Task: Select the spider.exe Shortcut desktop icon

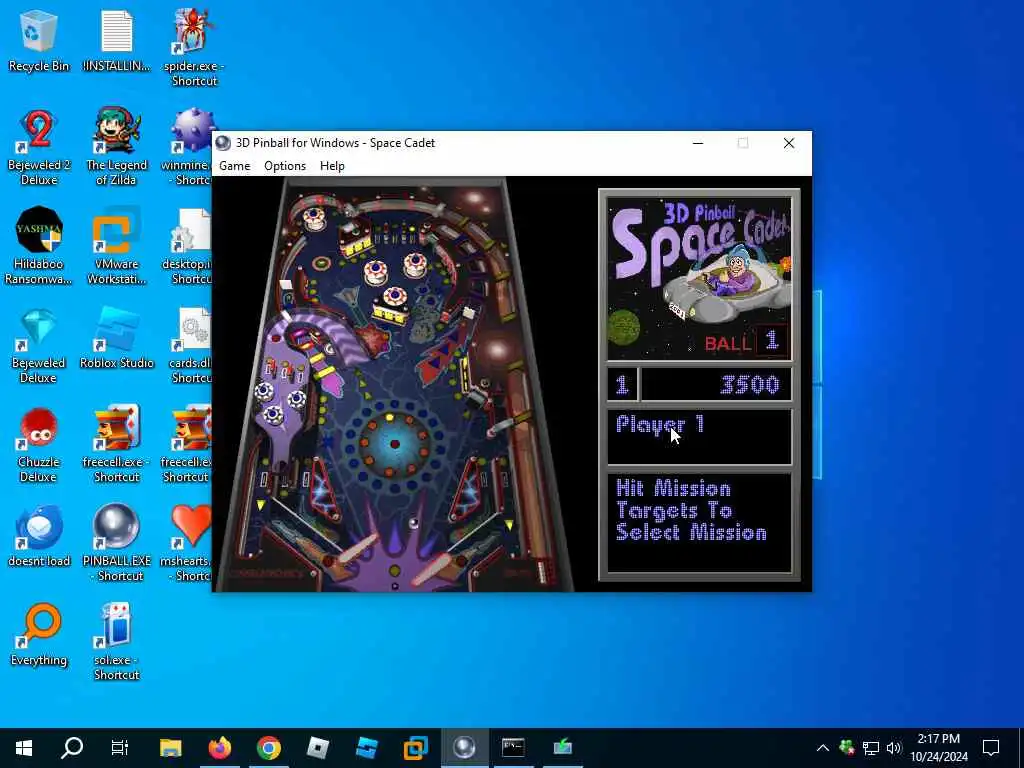Action: (193, 47)
